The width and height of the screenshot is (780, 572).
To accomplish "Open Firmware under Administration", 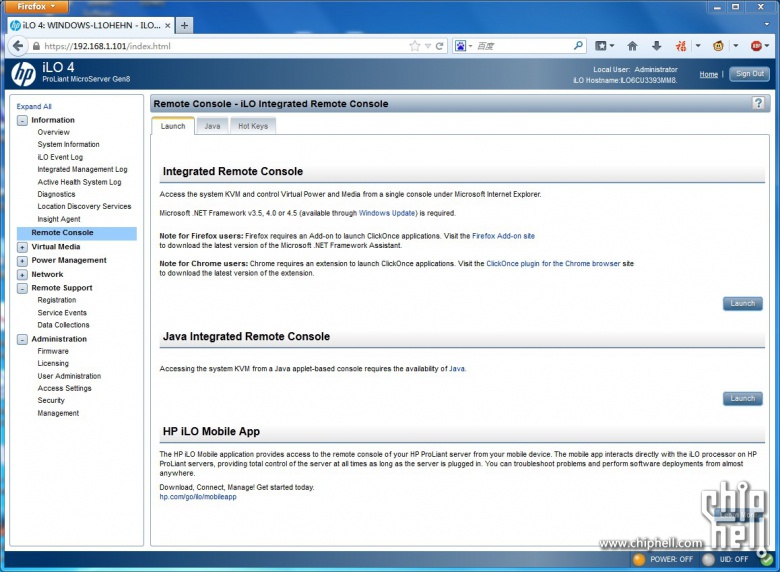I will pos(53,351).
